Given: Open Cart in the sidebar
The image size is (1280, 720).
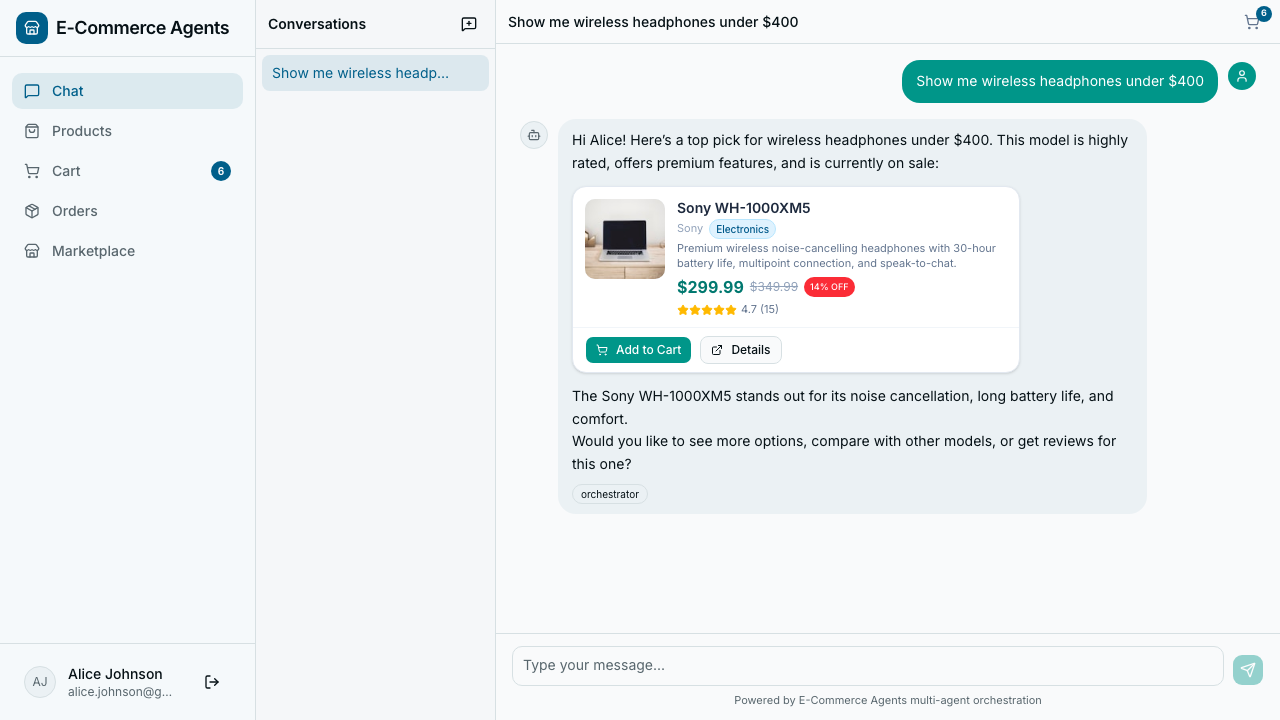Looking at the screenshot, I should tap(127, 171).
